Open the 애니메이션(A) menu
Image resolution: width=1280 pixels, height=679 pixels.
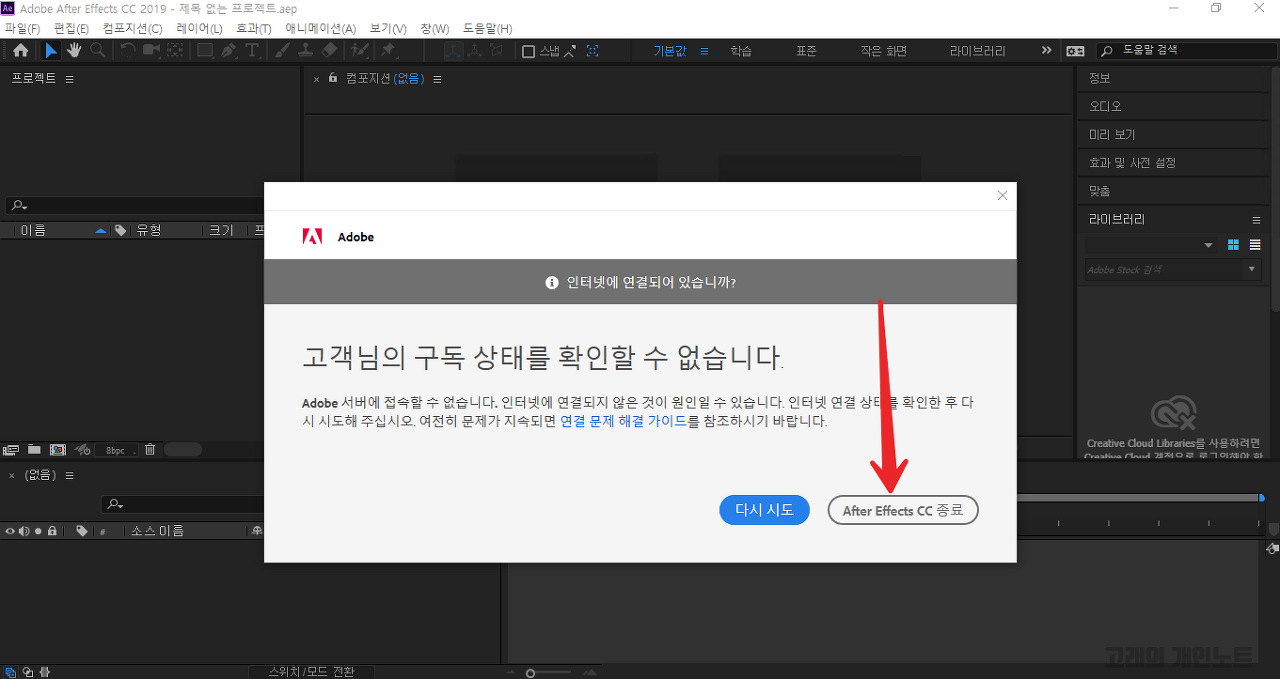(320, 28)
